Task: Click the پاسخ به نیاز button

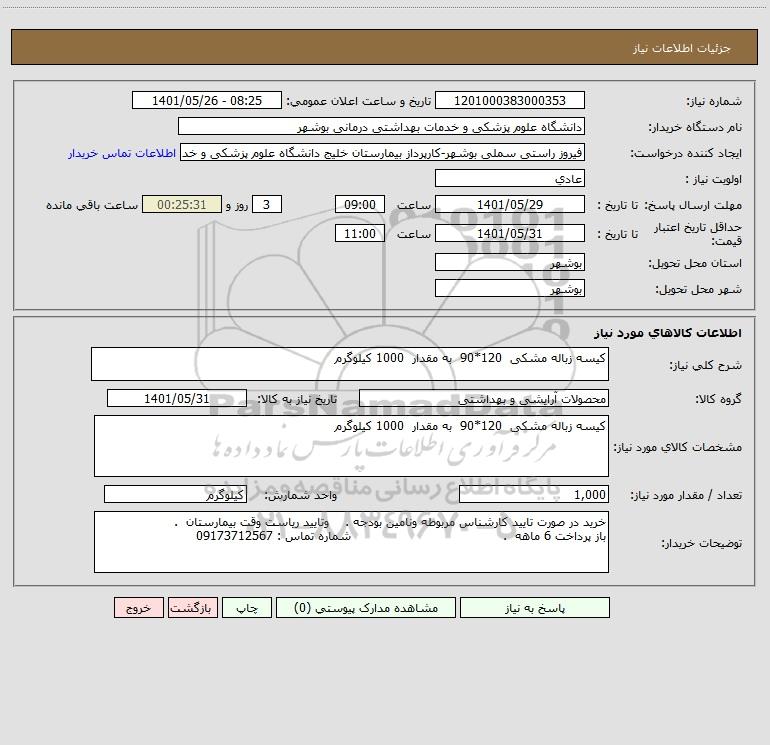Action: [534, 607]
